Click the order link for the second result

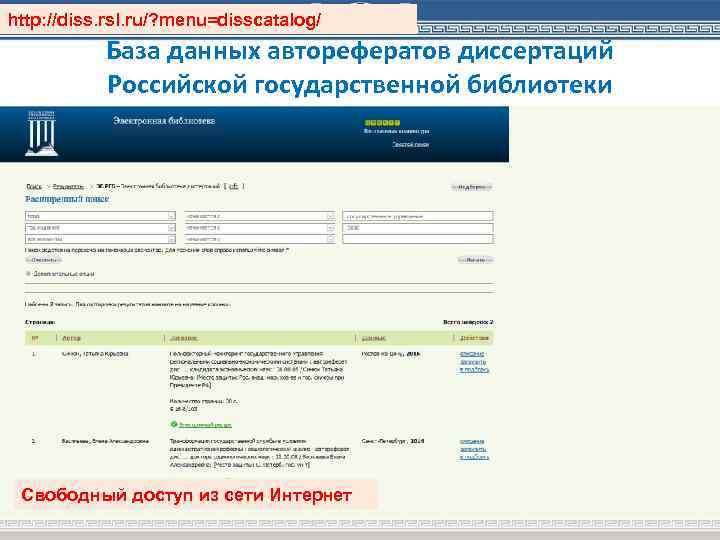point(473,449)
